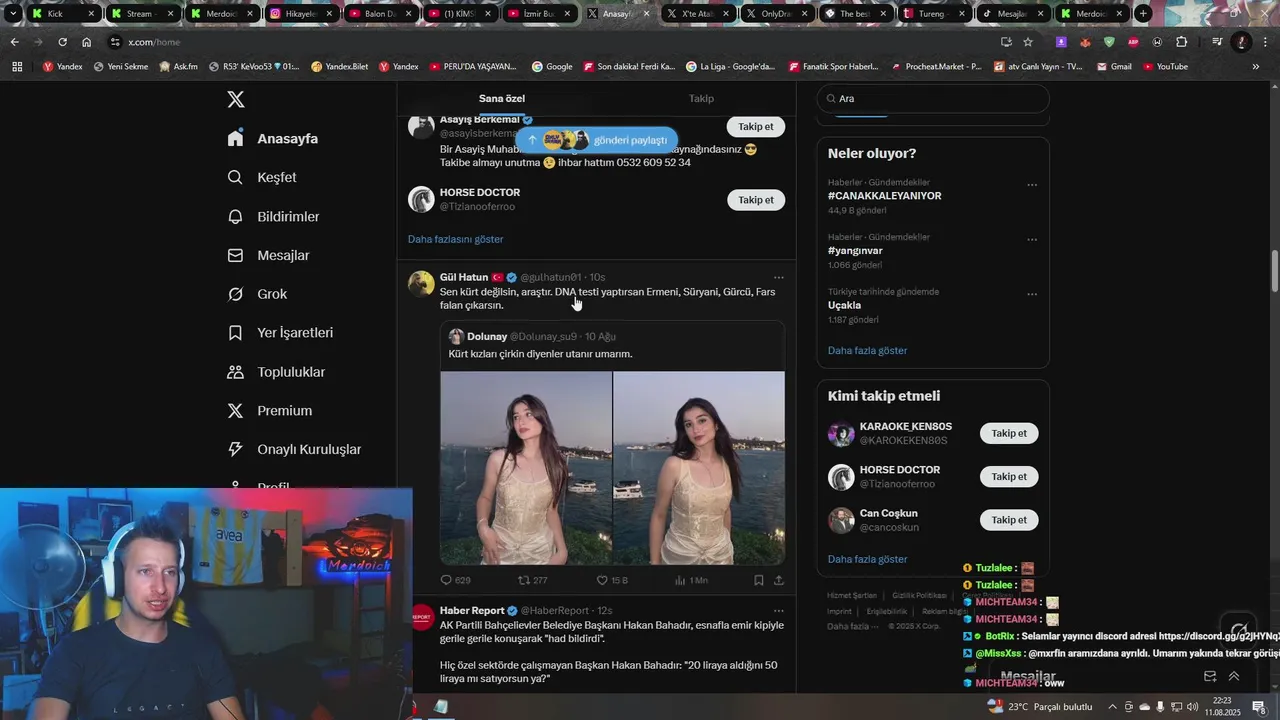This screenshot has width=1280, height=720.
Task: Open Gmail bookmark in bookmarks bar
Action: pyautogui.click(x=1115, y=67)
